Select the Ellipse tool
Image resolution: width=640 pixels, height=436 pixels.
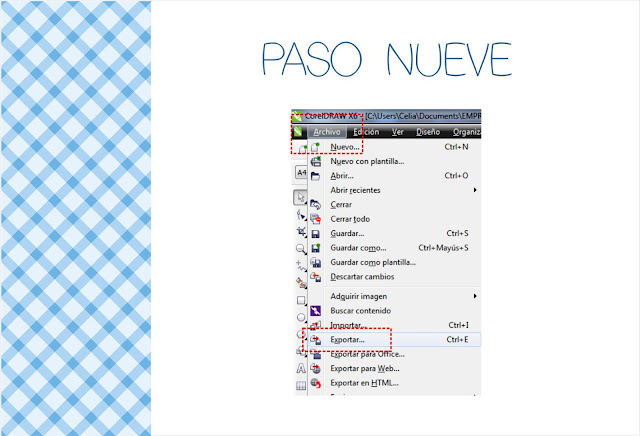click(x=301, y=317)
